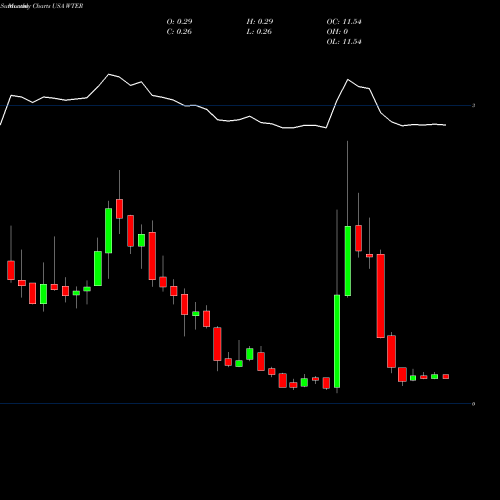Select the high value 'H: 0.29'
Viewport: 500px width, 500px height.
click(260, 21)
